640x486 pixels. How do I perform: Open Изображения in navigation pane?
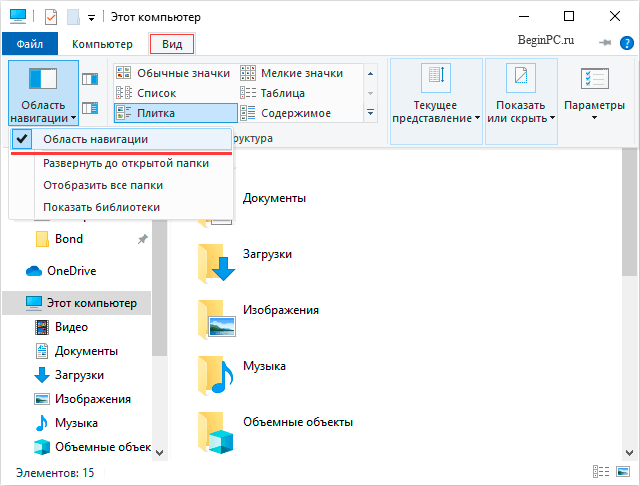tap(82, 399)
